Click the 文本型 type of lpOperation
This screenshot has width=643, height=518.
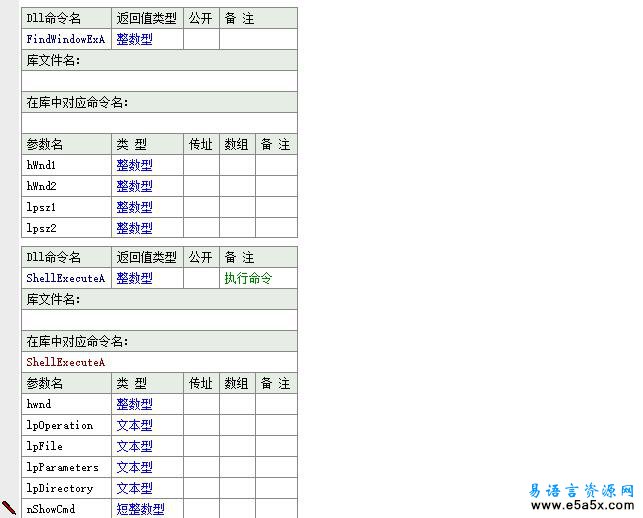click(x=134, y=425)
